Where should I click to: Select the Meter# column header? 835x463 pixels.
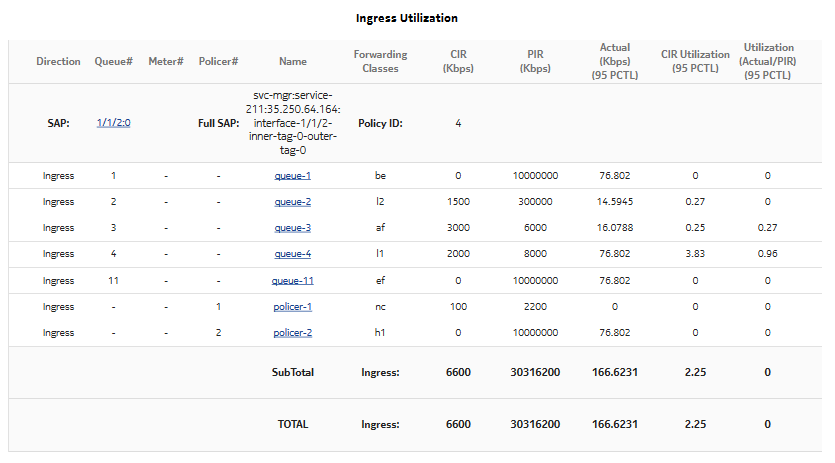pos(166,62)
